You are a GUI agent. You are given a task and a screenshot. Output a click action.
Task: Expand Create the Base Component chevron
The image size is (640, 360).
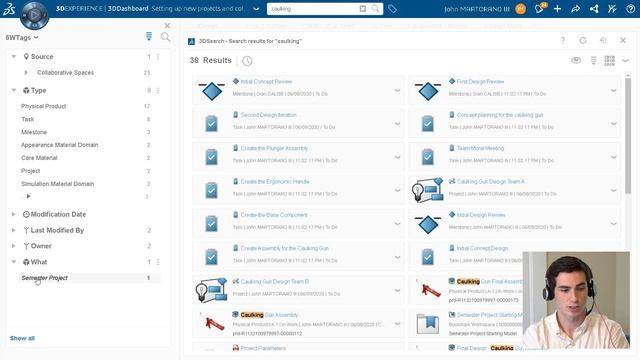(397, 224)
